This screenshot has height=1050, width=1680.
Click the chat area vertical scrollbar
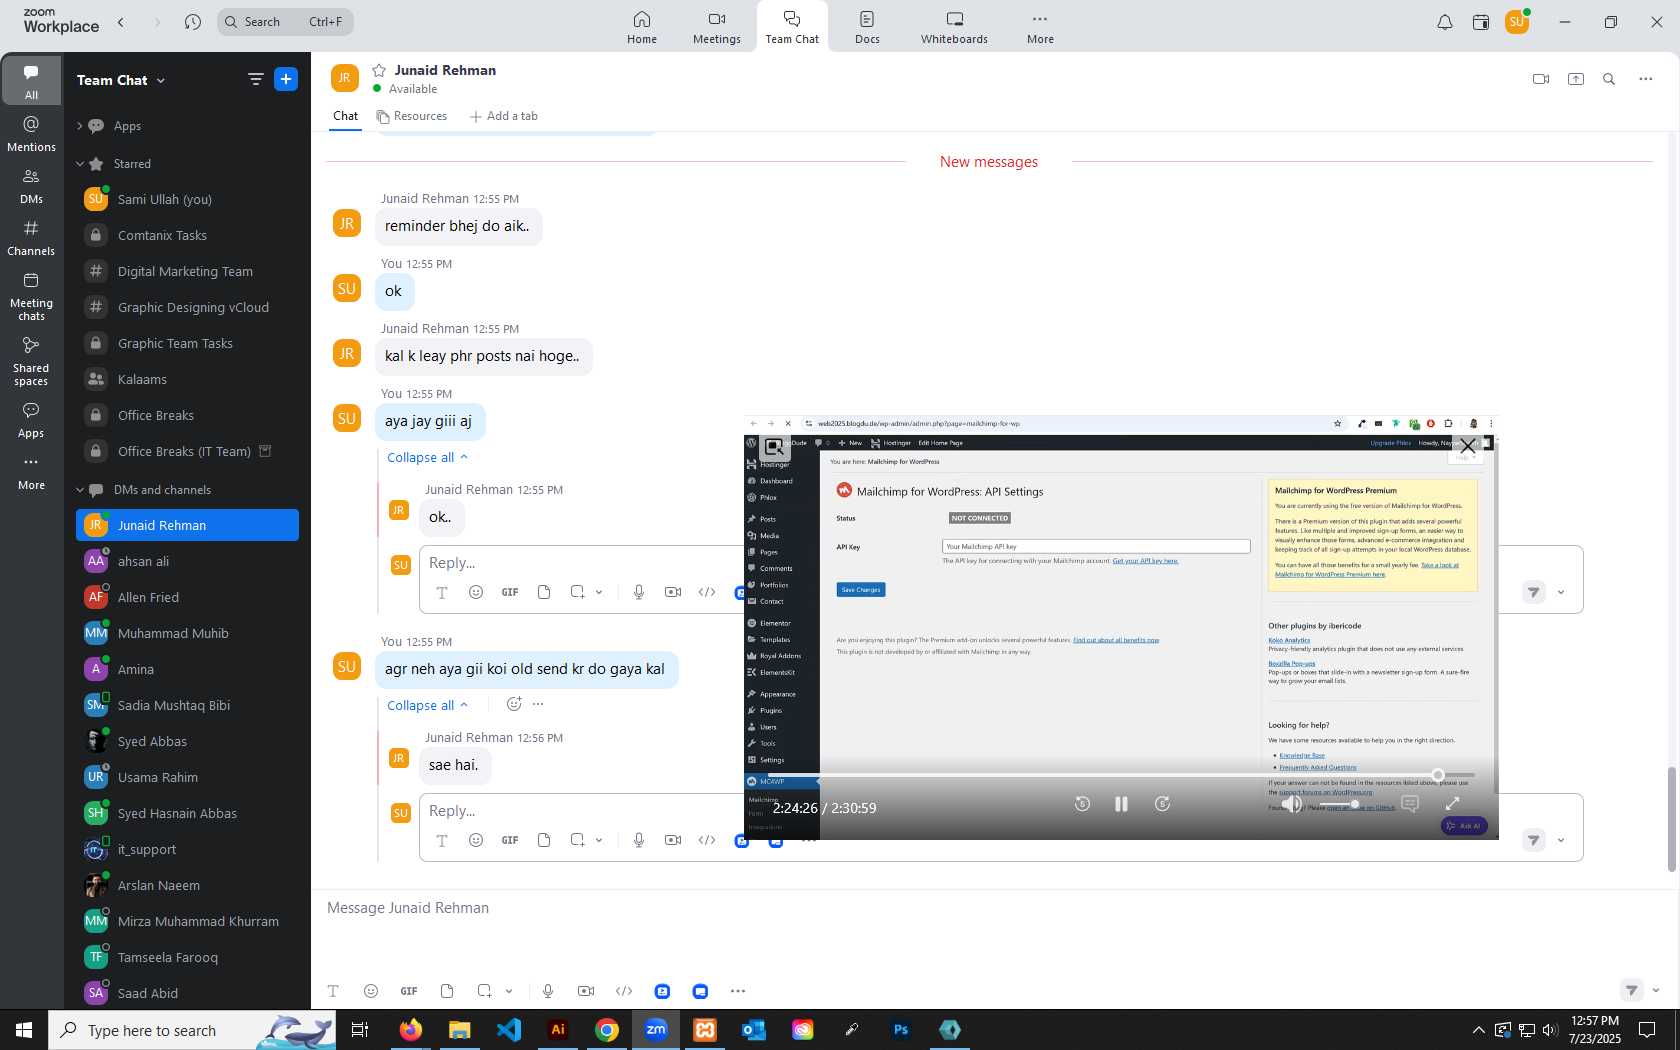pyautogui.click(x=1670, y=818)
